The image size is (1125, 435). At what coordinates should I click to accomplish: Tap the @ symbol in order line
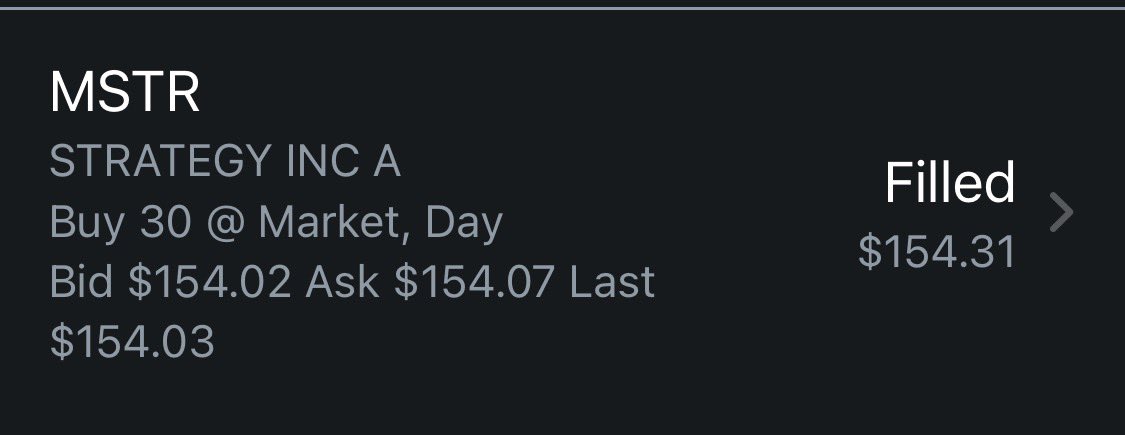tap(225, 225)
